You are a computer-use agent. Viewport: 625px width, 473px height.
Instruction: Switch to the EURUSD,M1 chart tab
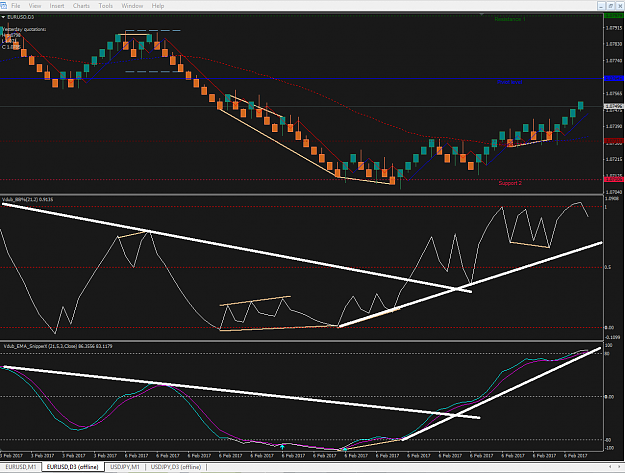(x=21, y=467)
